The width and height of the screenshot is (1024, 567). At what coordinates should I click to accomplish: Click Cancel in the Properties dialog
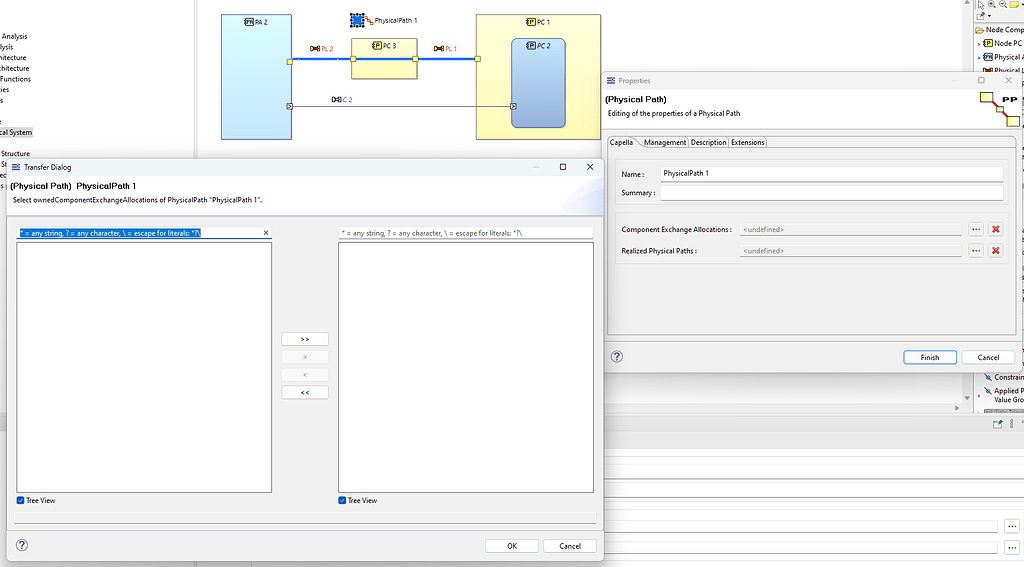pos(988,357)
